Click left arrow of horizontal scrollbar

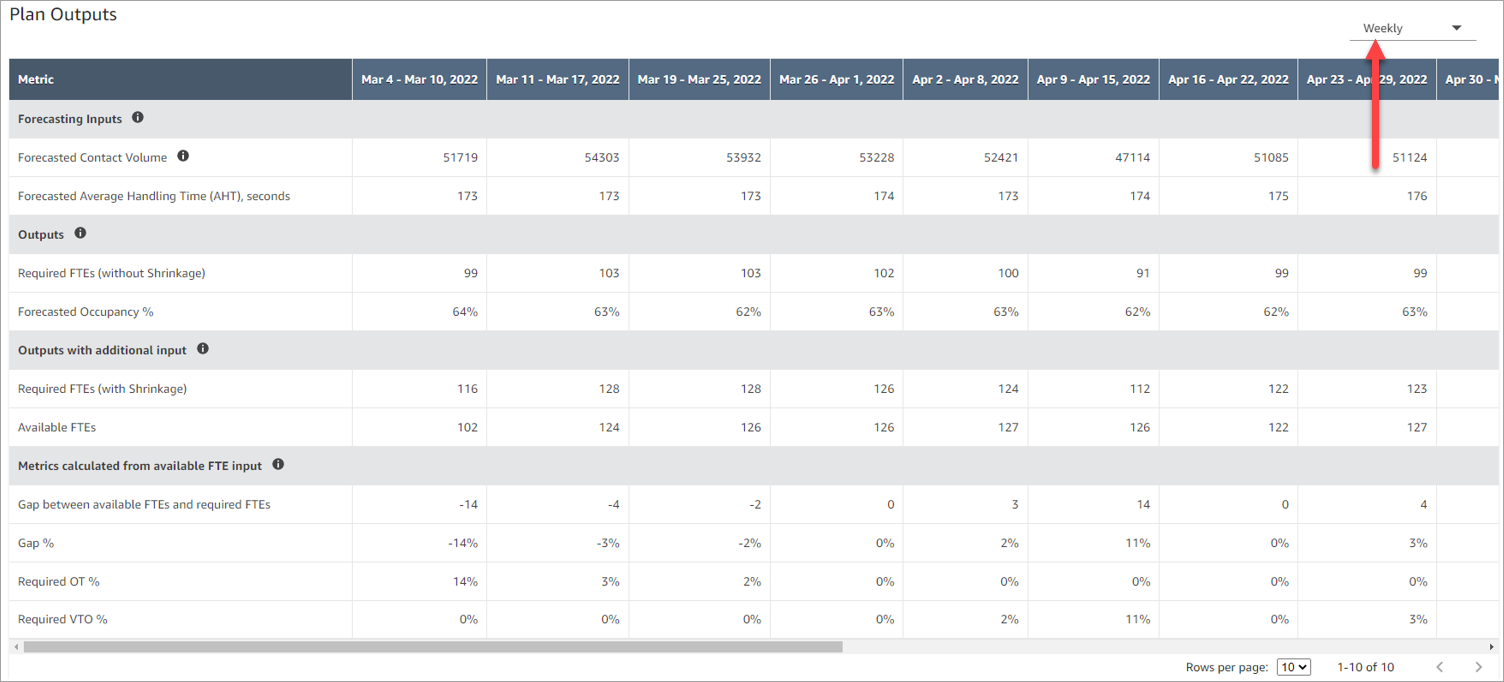pos(17,647)
